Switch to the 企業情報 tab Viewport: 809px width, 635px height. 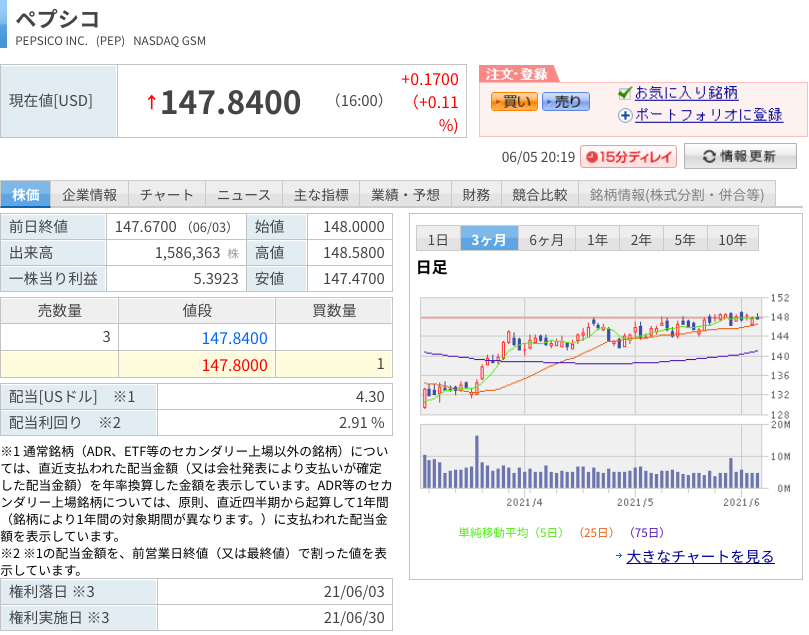coord(89,194)
